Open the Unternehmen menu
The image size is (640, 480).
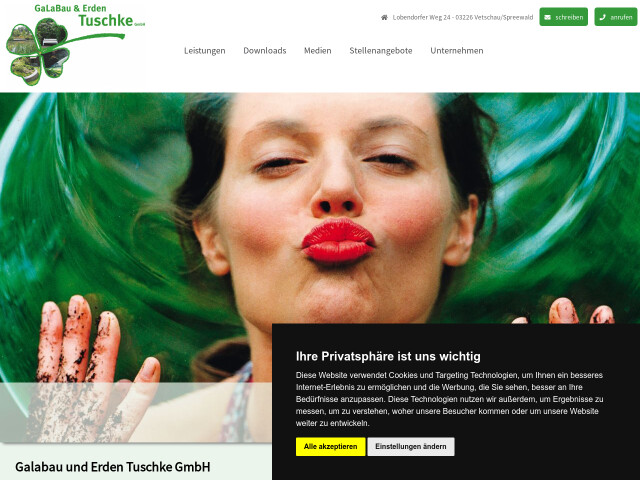pos(457,51)
